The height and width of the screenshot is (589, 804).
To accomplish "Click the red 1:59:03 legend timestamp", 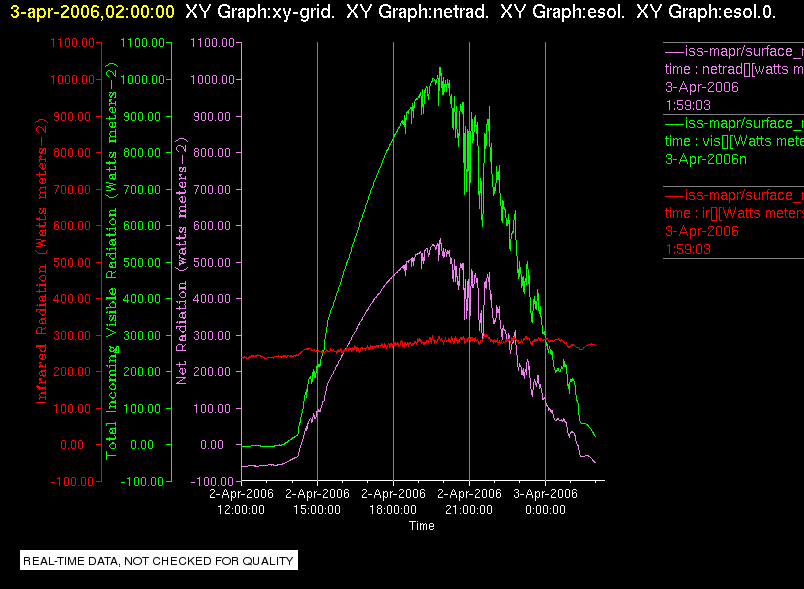I will (688, 249).
